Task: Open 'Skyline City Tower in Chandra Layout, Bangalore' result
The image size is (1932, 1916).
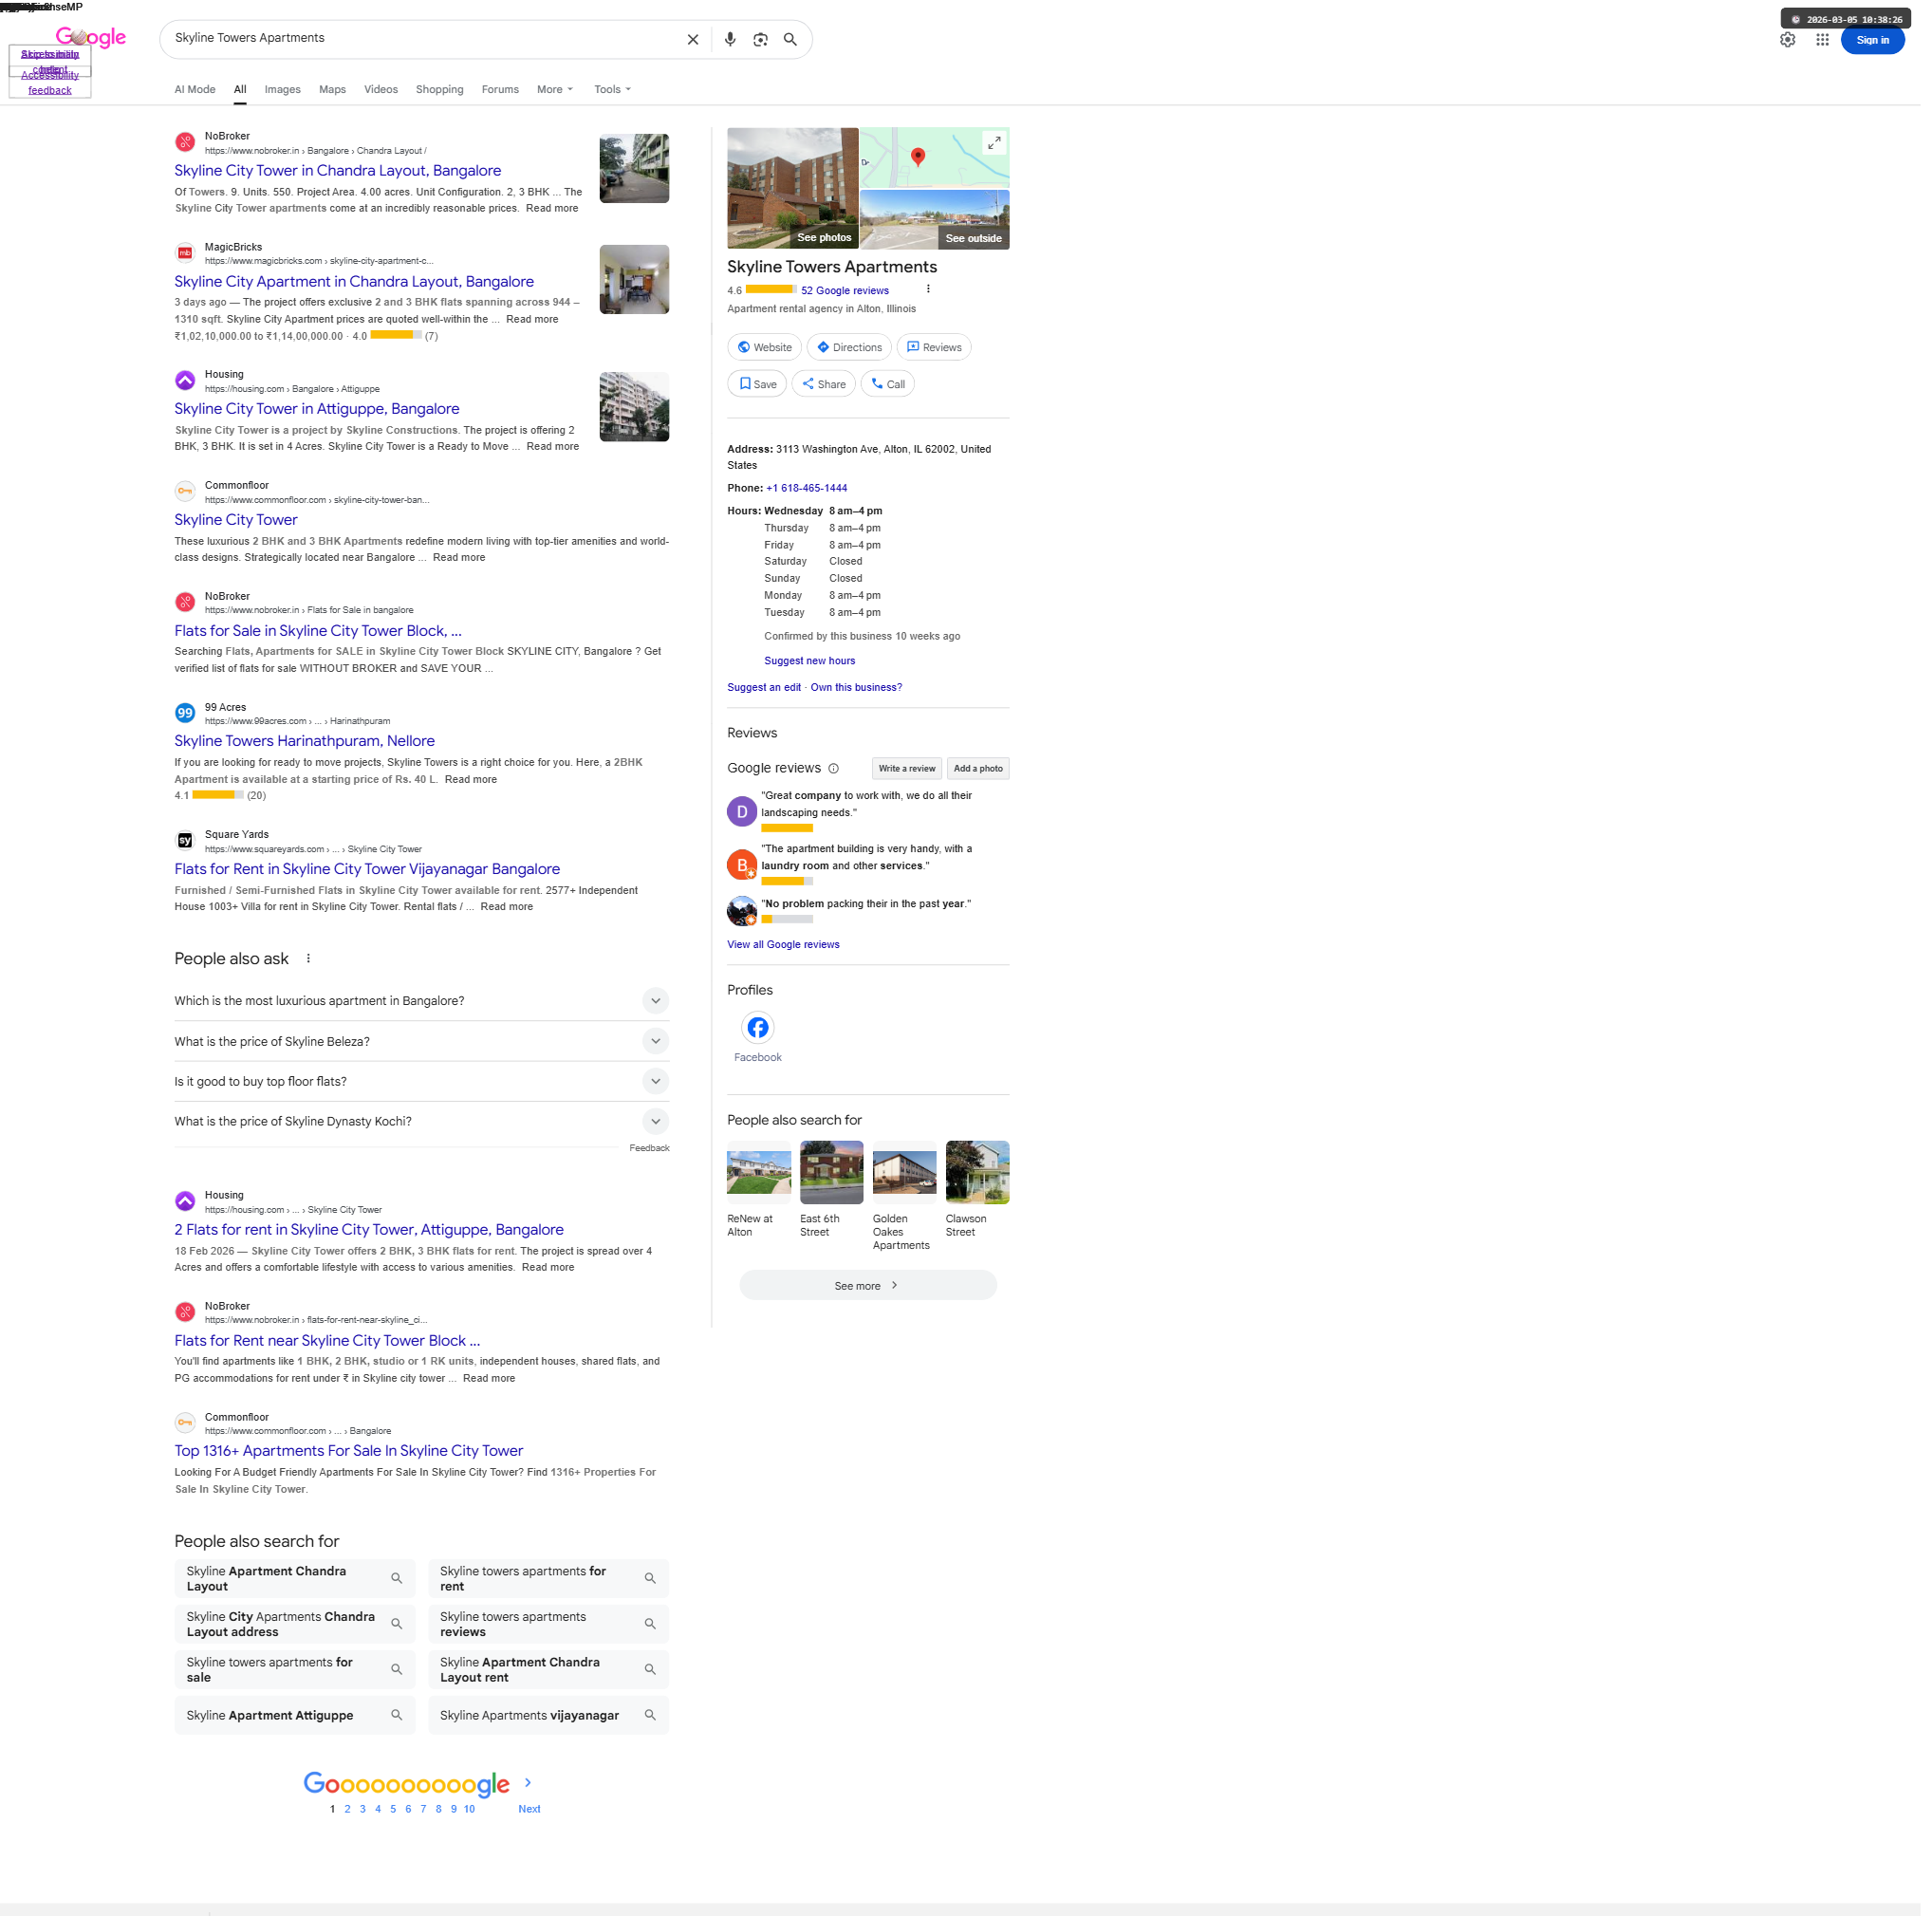Action: pyautogui.click(x=340, y=171)
